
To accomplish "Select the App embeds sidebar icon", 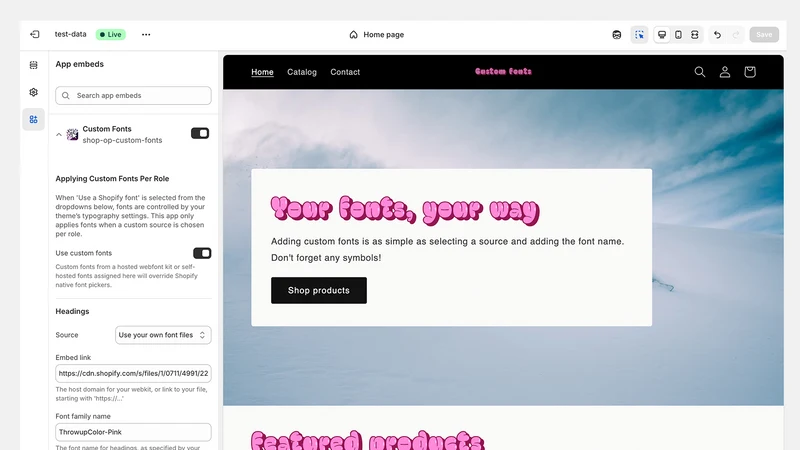I will (x=34, y=119).
